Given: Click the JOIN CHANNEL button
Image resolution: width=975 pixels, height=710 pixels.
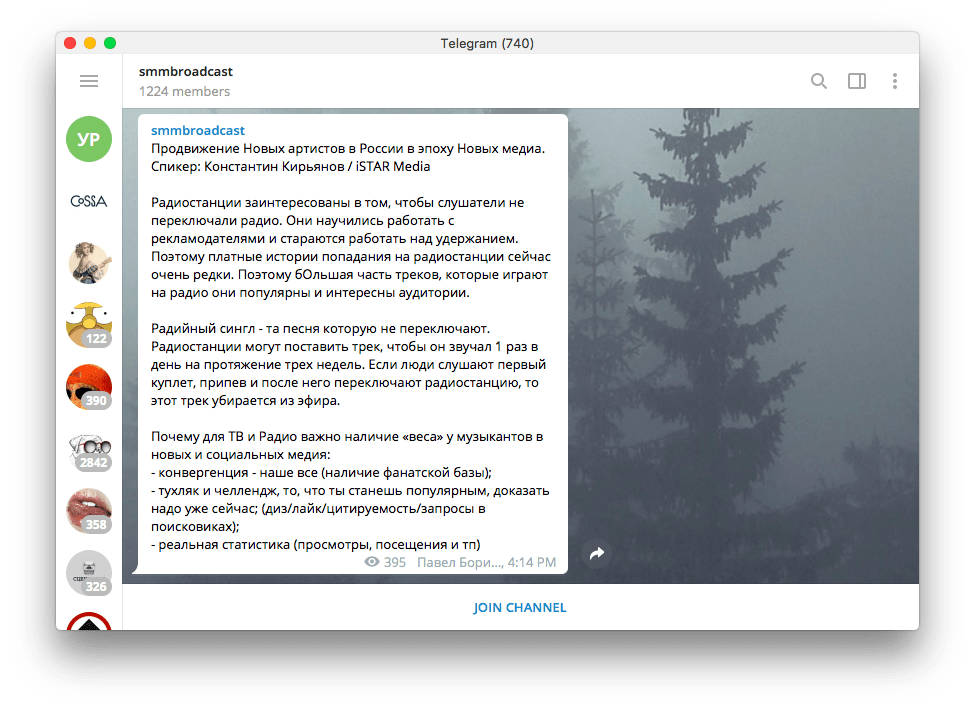Looking at the screenshot, I should 520,607.
